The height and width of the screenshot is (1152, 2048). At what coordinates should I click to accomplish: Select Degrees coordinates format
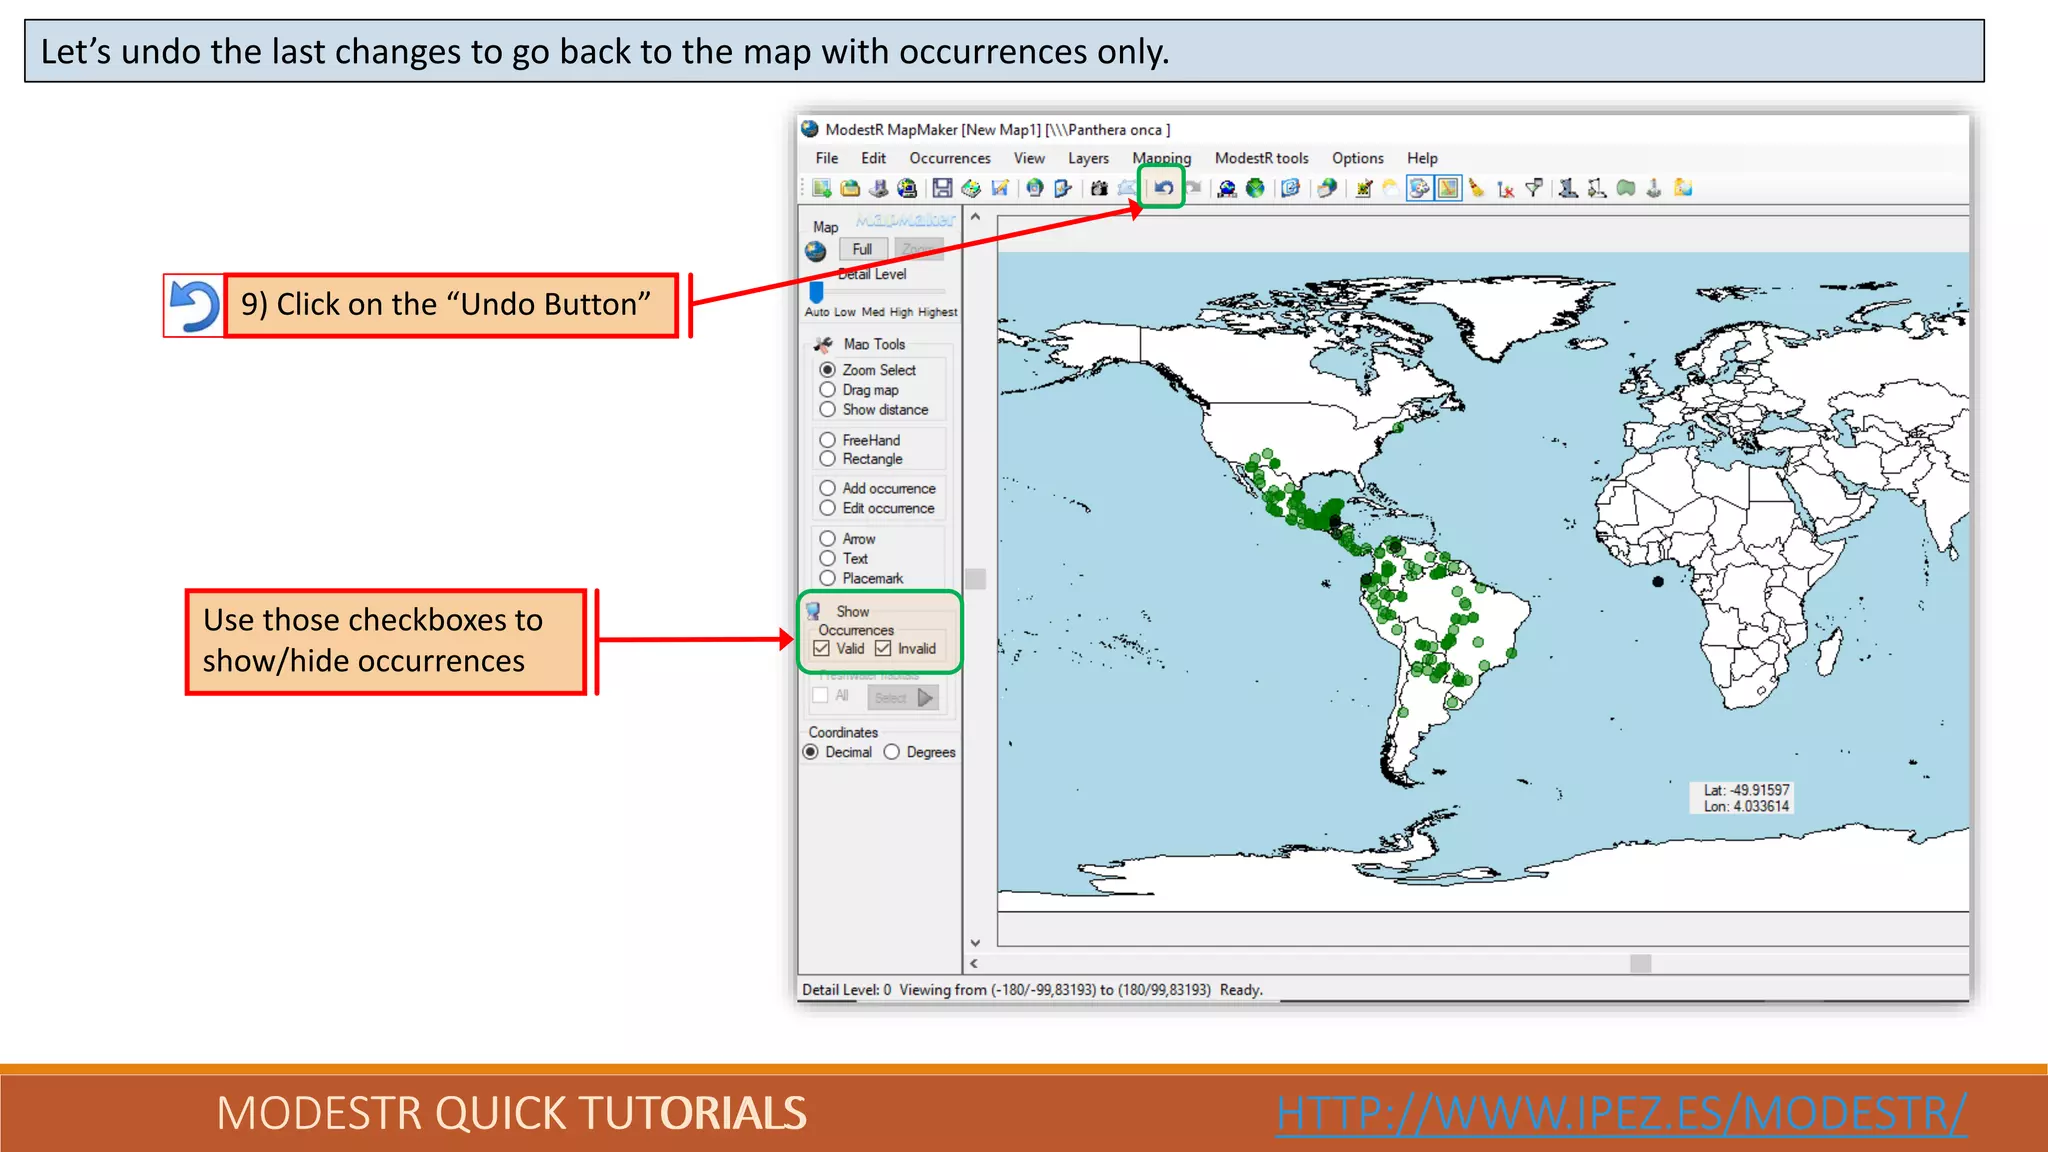click(892, 752)
